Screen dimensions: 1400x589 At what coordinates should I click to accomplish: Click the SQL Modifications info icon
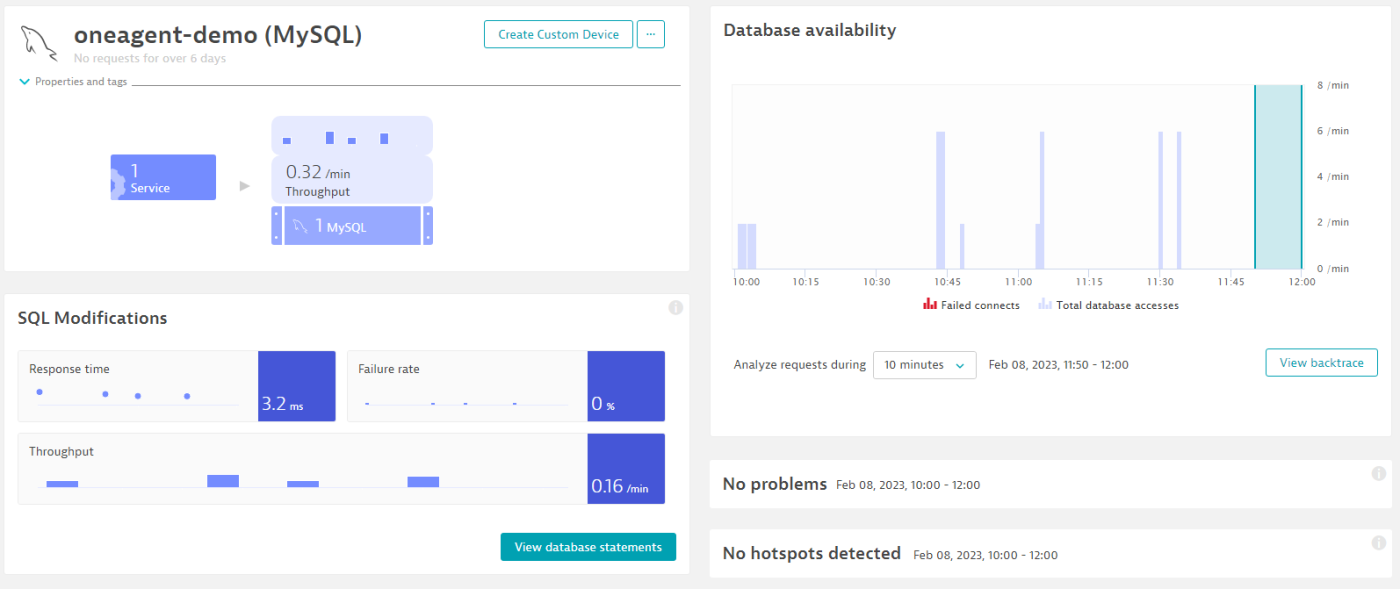(676, 307)
